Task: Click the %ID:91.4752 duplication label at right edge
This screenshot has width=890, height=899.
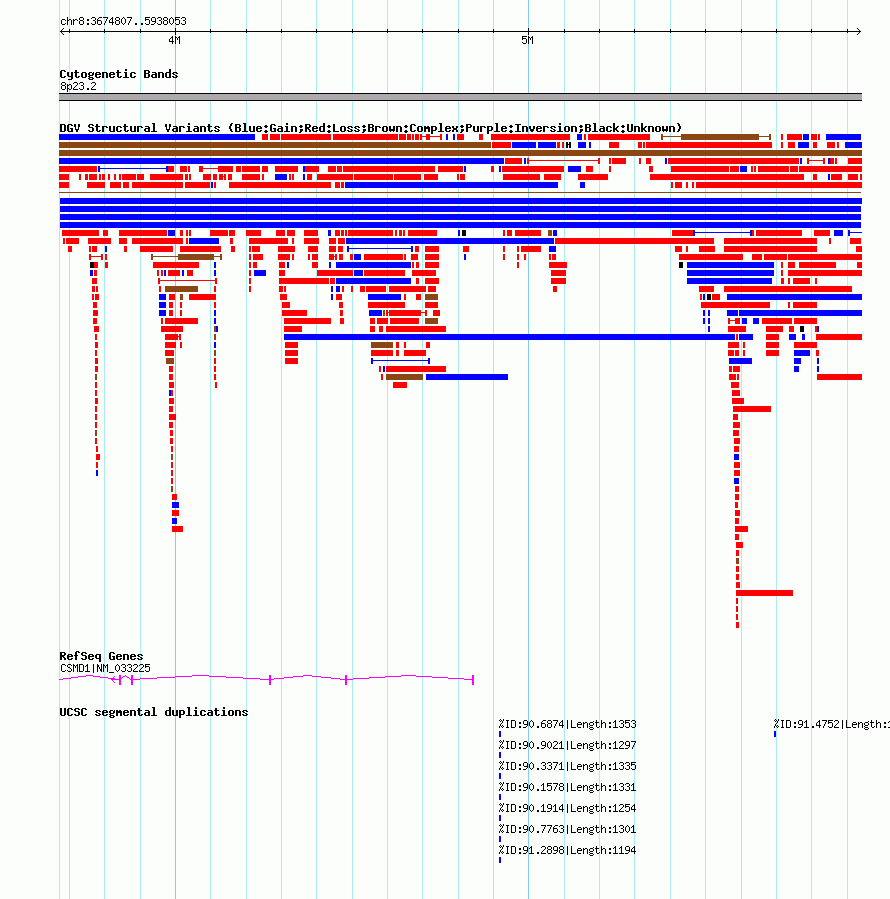Action: [831, 725]
